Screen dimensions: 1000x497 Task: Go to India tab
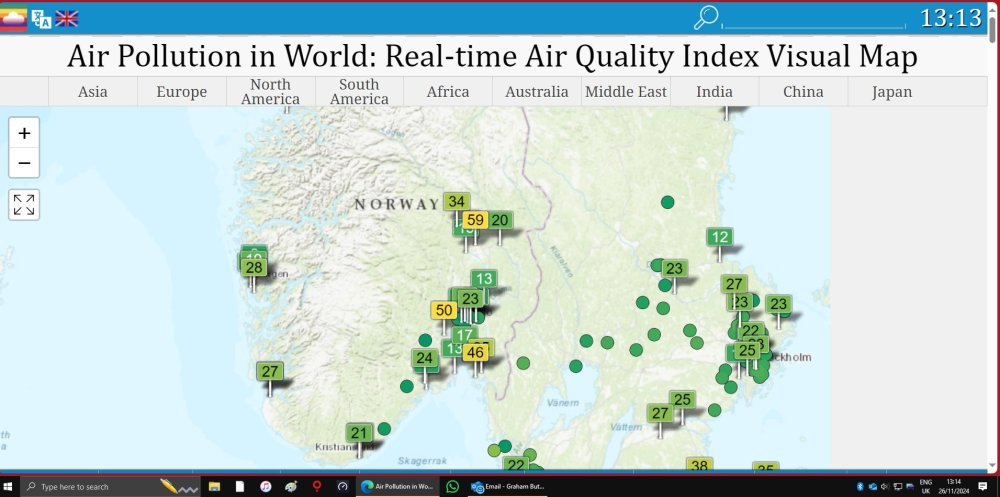(x=714, y=91)
